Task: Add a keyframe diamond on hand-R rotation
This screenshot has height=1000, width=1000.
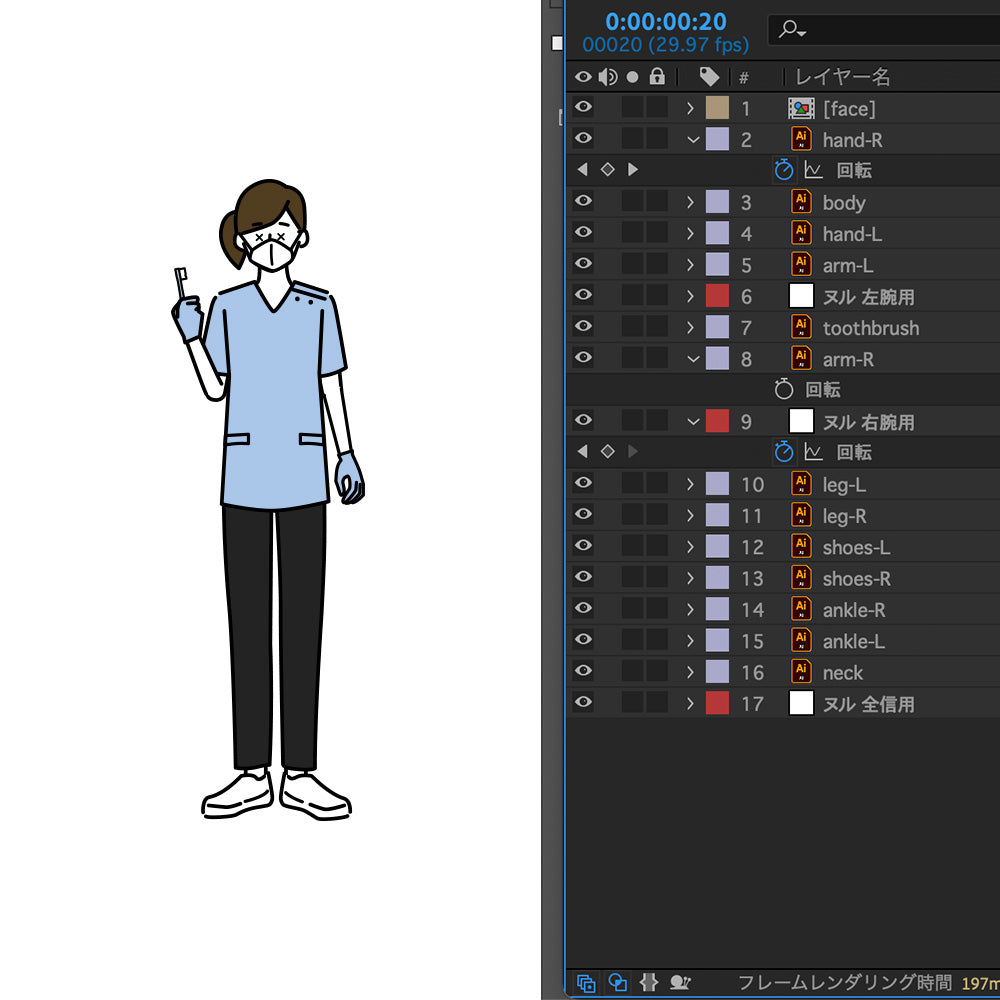Action: coord(607,170)
